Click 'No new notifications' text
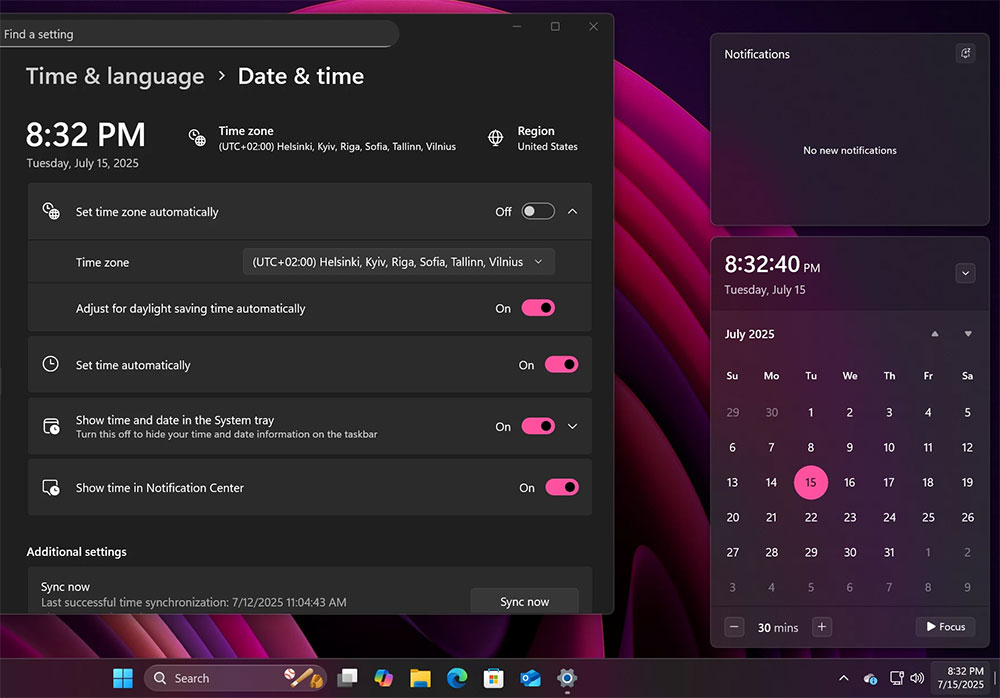The height and width of the screenshot is (698, 1000). (x=849, y=151)
